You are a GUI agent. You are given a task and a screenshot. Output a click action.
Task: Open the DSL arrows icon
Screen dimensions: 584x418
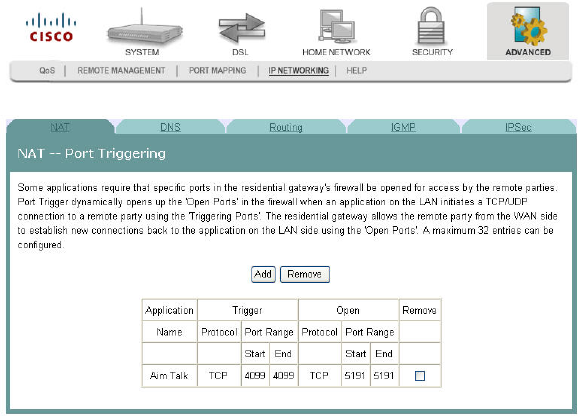pyautogui.click(x=241, y=28)
